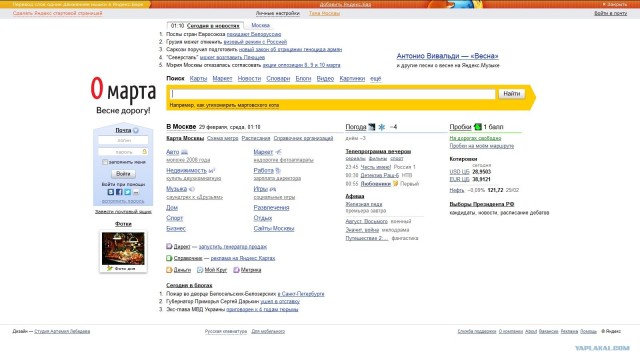Image resolution: width=640 pixels, height=360 pixels.
Task: Click the orange Деньги icon
Action: (x=169, y=270)
